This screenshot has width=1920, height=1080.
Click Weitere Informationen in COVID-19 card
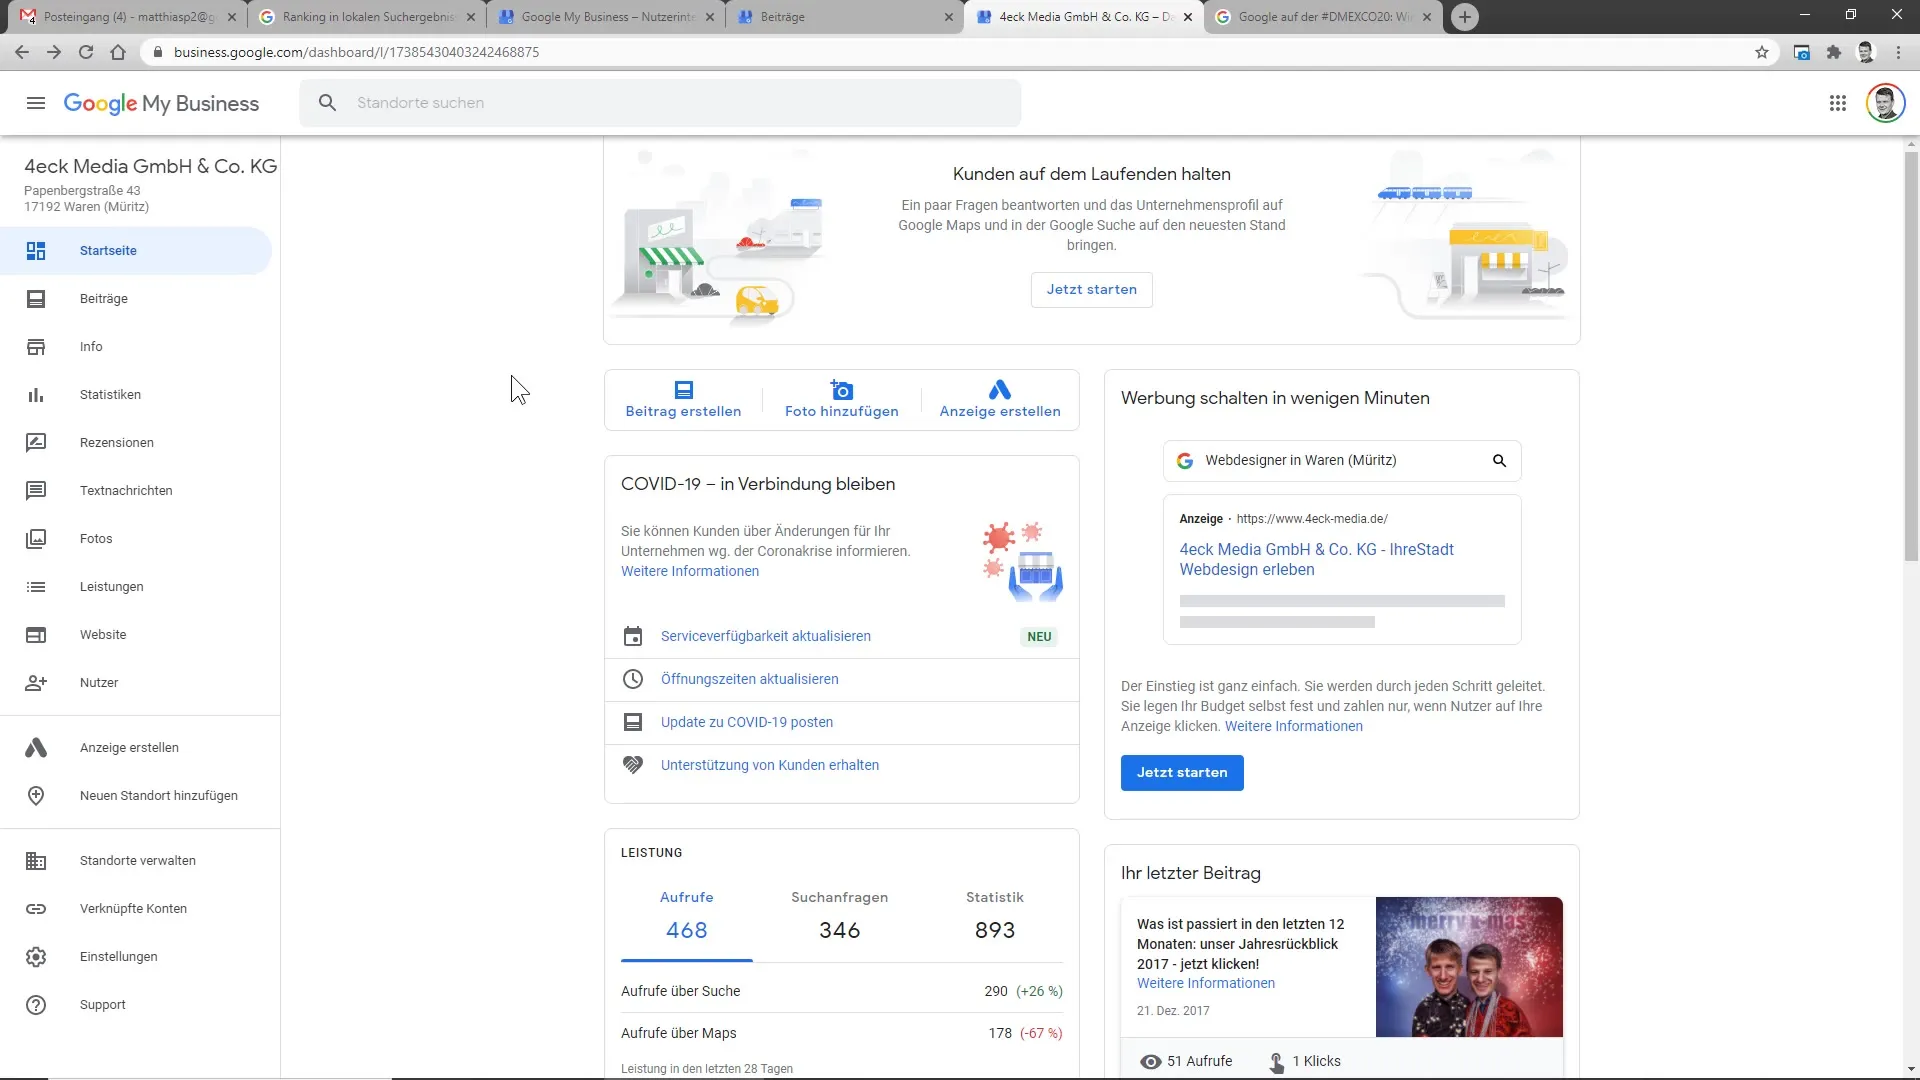coord(689,572)
